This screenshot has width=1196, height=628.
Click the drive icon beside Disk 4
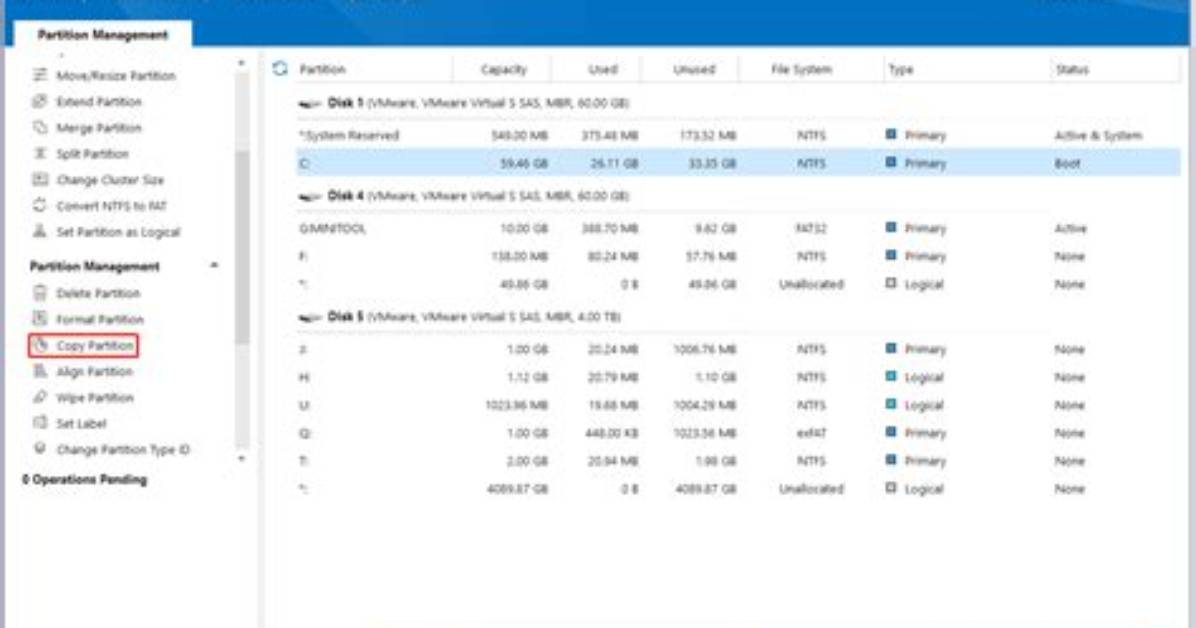click(310, 196)
